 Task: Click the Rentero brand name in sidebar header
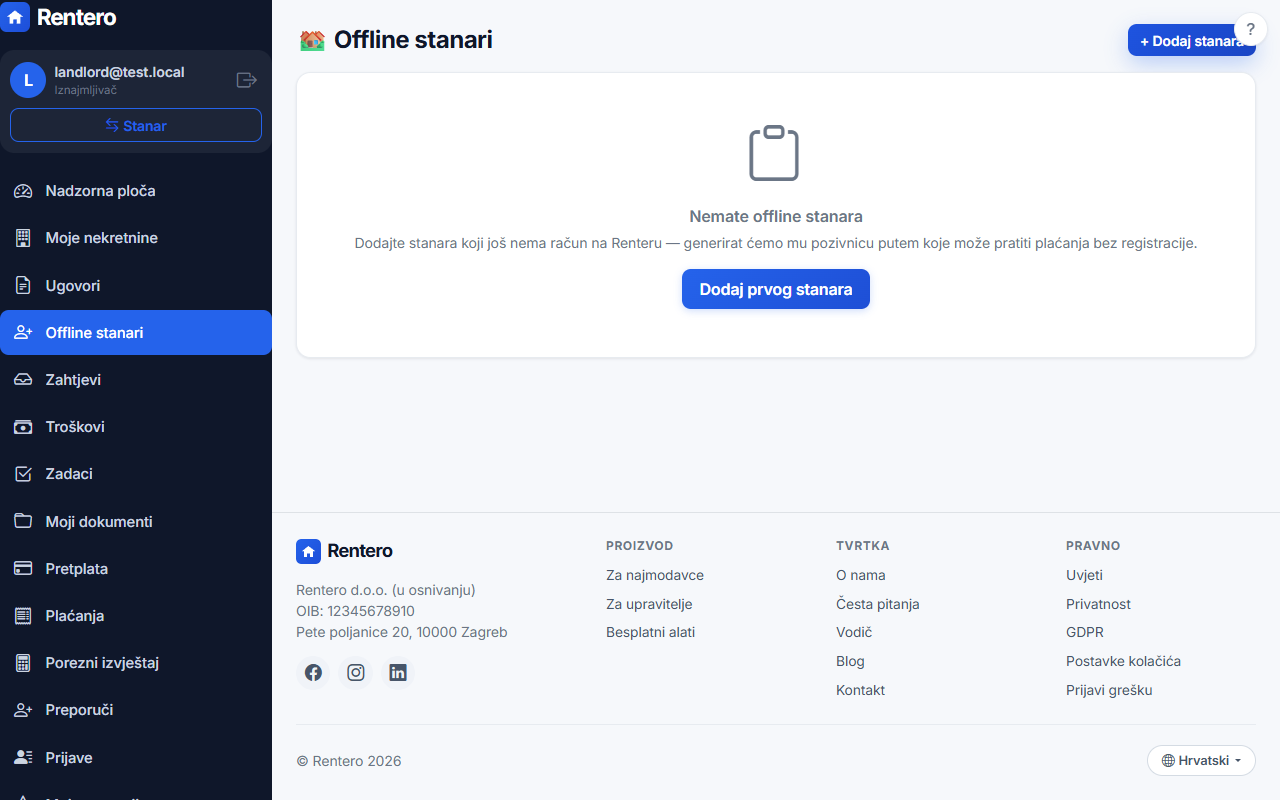pyautogui.click(x=76, y=17)
